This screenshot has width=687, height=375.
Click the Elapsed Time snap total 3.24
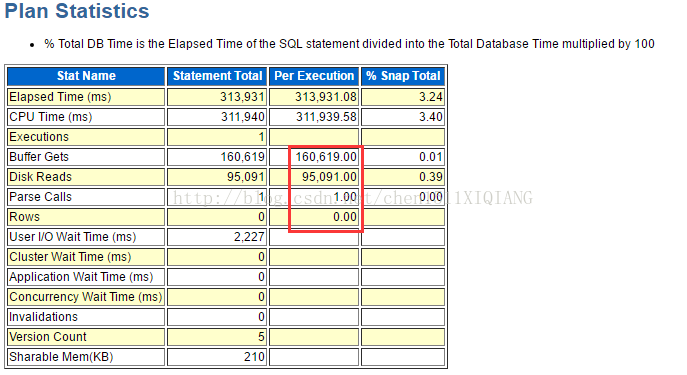[x=431, y=97]
